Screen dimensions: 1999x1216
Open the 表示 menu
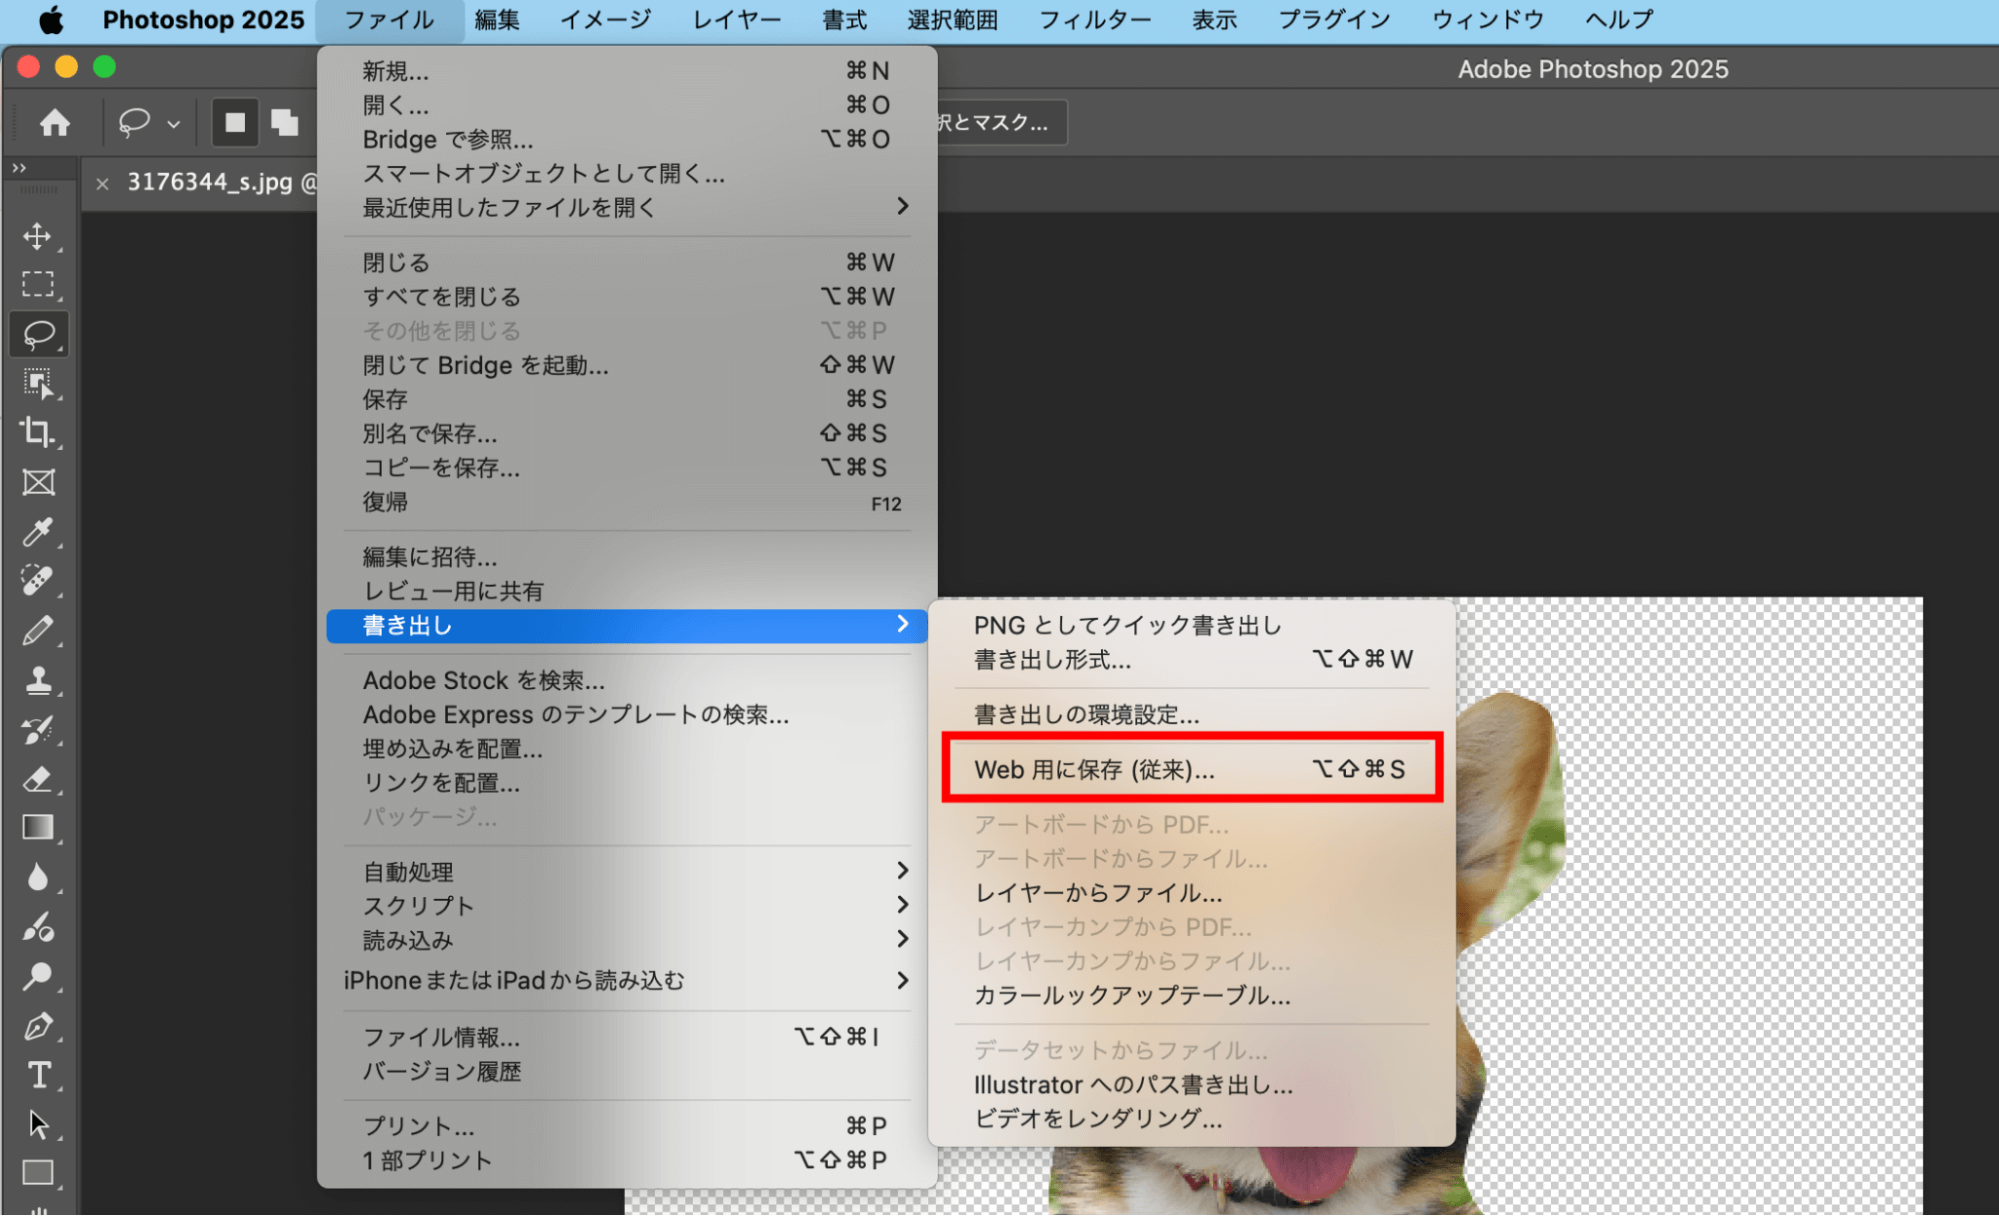pyautogui.click(x=1215, y=20)
